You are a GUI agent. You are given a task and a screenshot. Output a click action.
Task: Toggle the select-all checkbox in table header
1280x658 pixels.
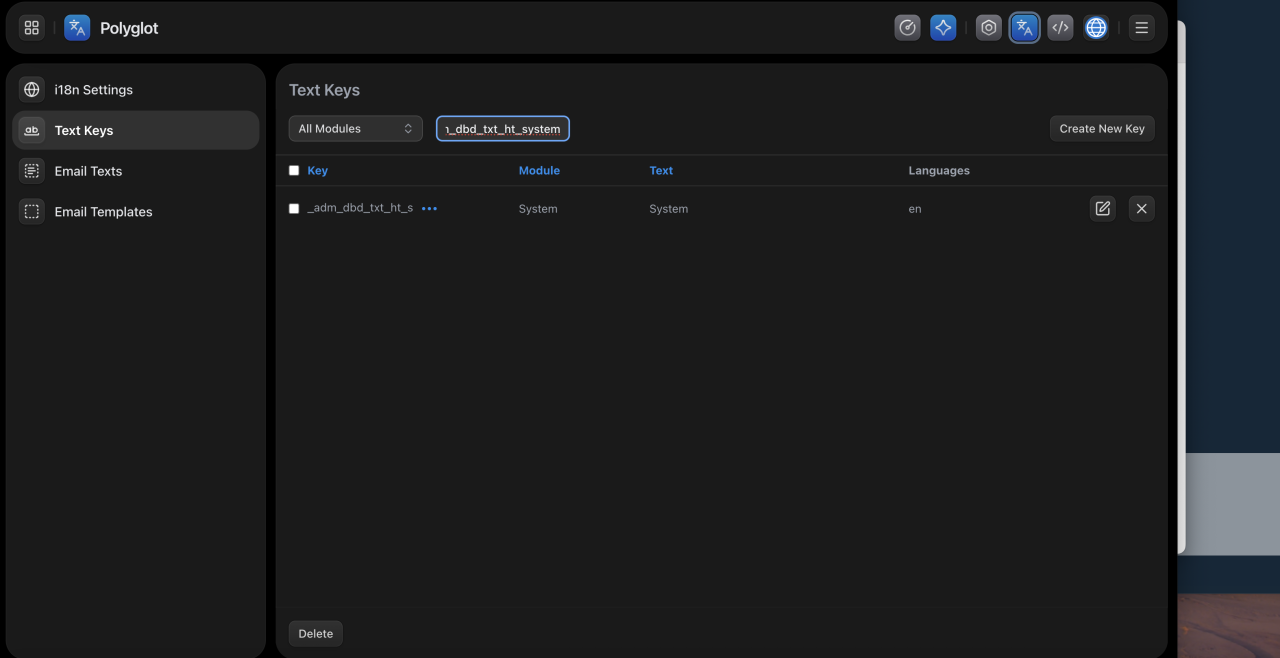point(294,171)
